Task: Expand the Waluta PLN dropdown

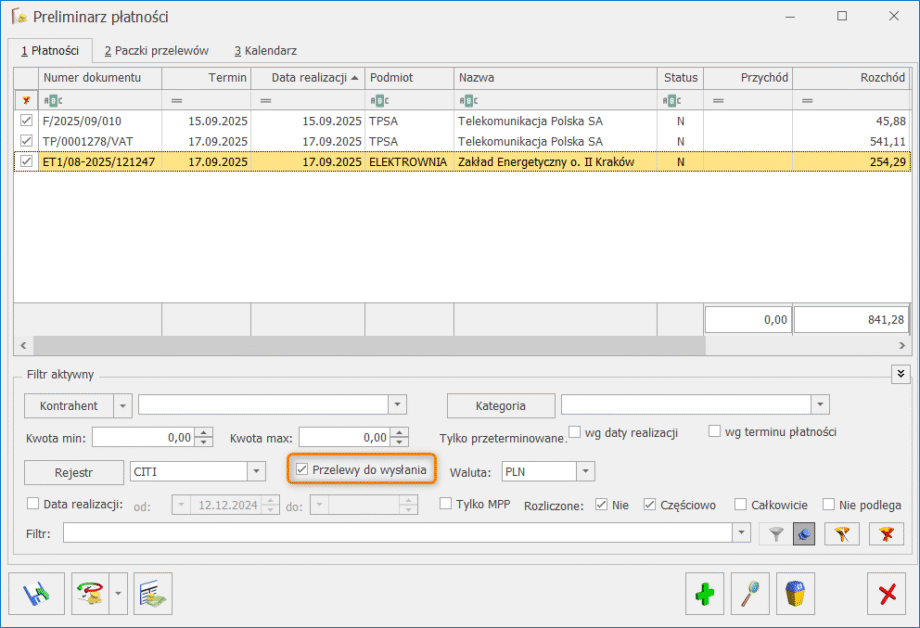Action: (586, 471)
